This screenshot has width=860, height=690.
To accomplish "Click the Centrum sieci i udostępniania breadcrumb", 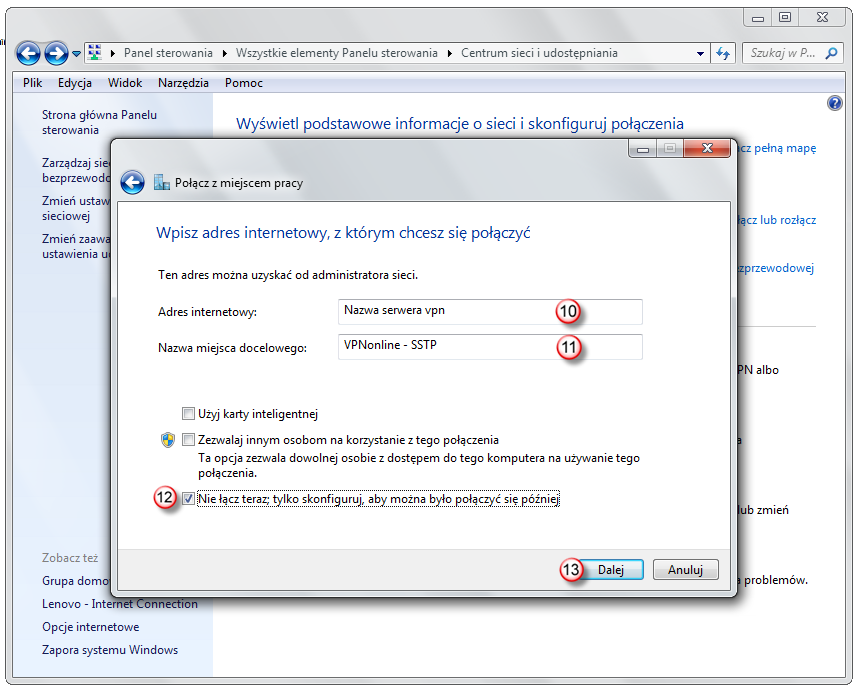I will coord(539,53).
